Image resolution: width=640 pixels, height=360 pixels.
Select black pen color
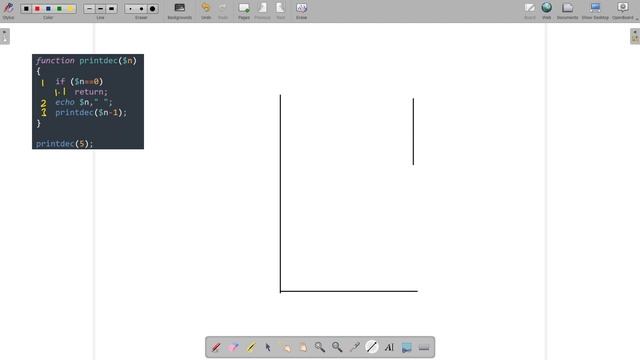click(x=26, y=9)
